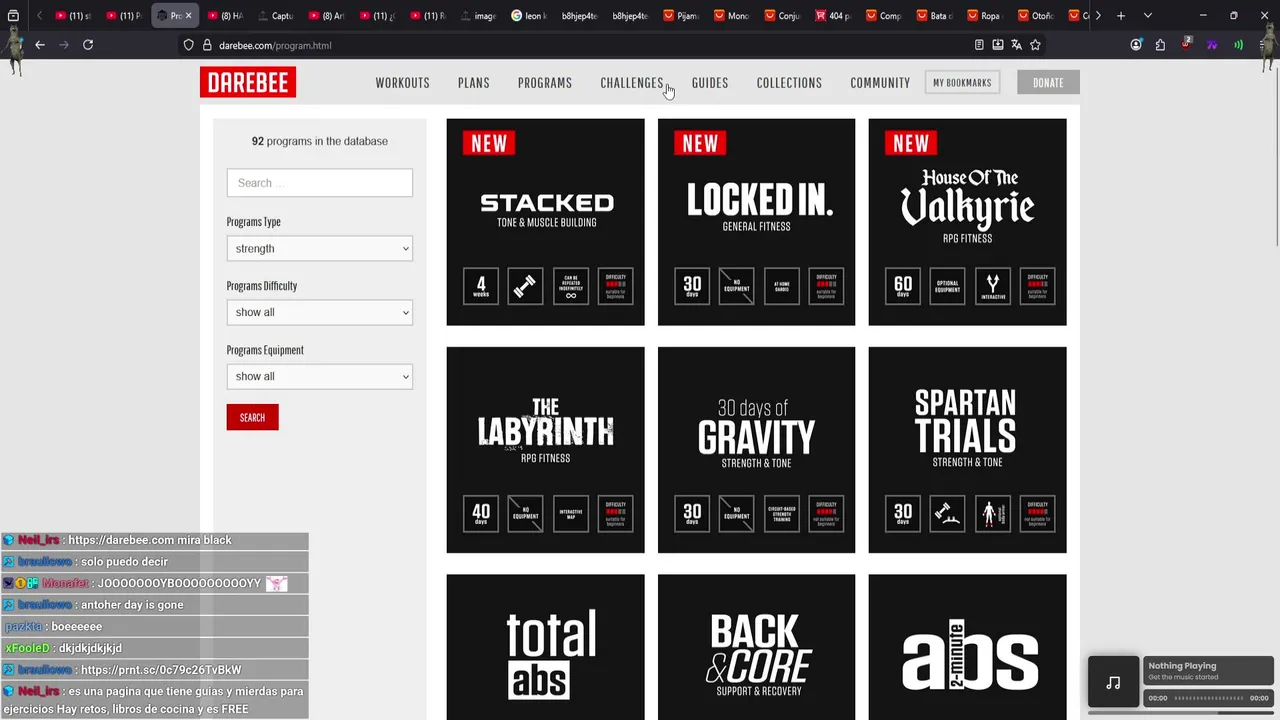Click the music note icon in media widget

(x=1113, y=683)
